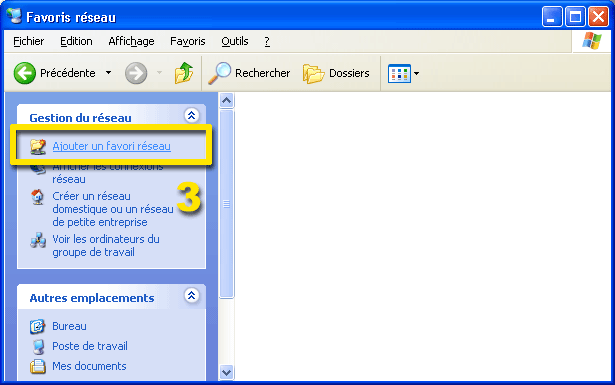Click the grey forward arrow button
The height and width of the screenshot is (385, 615).
136,73
